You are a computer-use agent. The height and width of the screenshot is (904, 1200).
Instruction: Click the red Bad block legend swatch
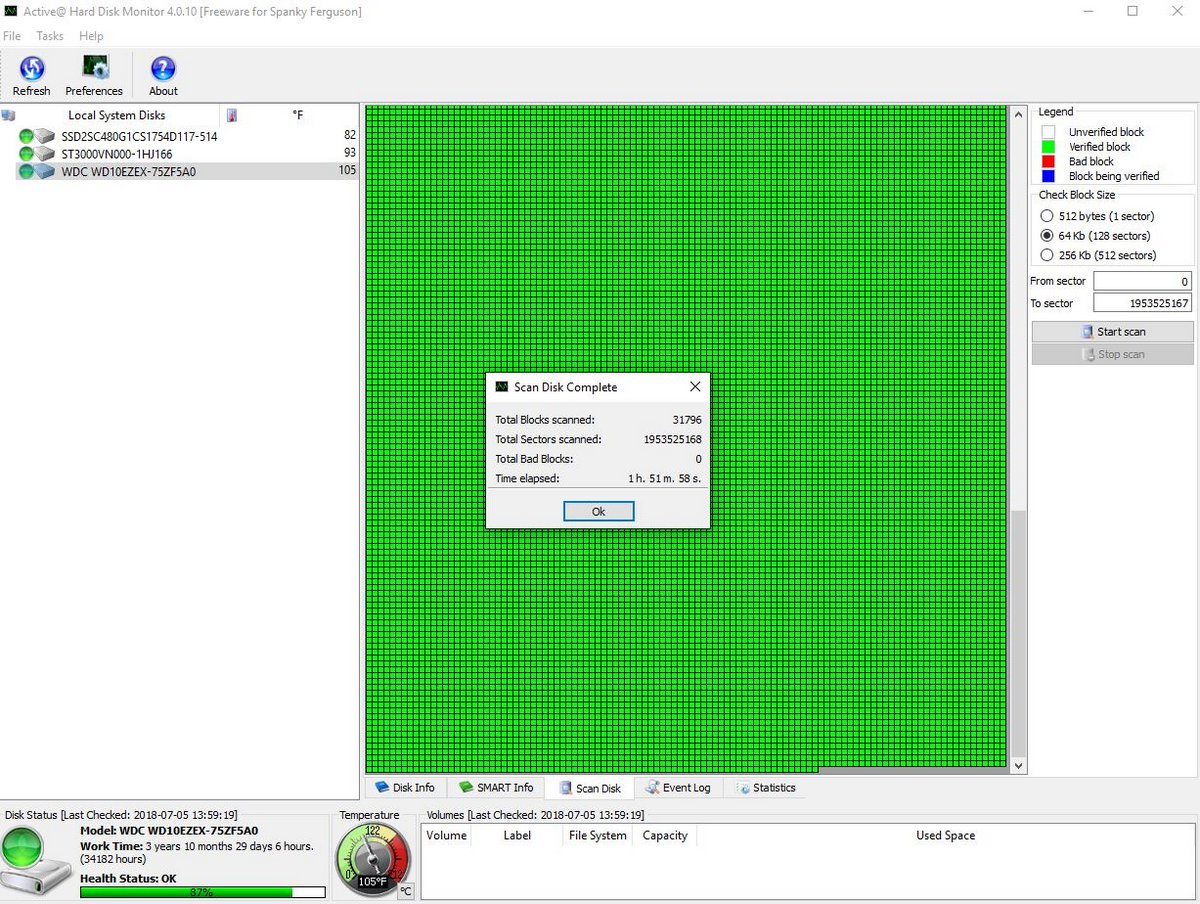(x=1048, y=161)
